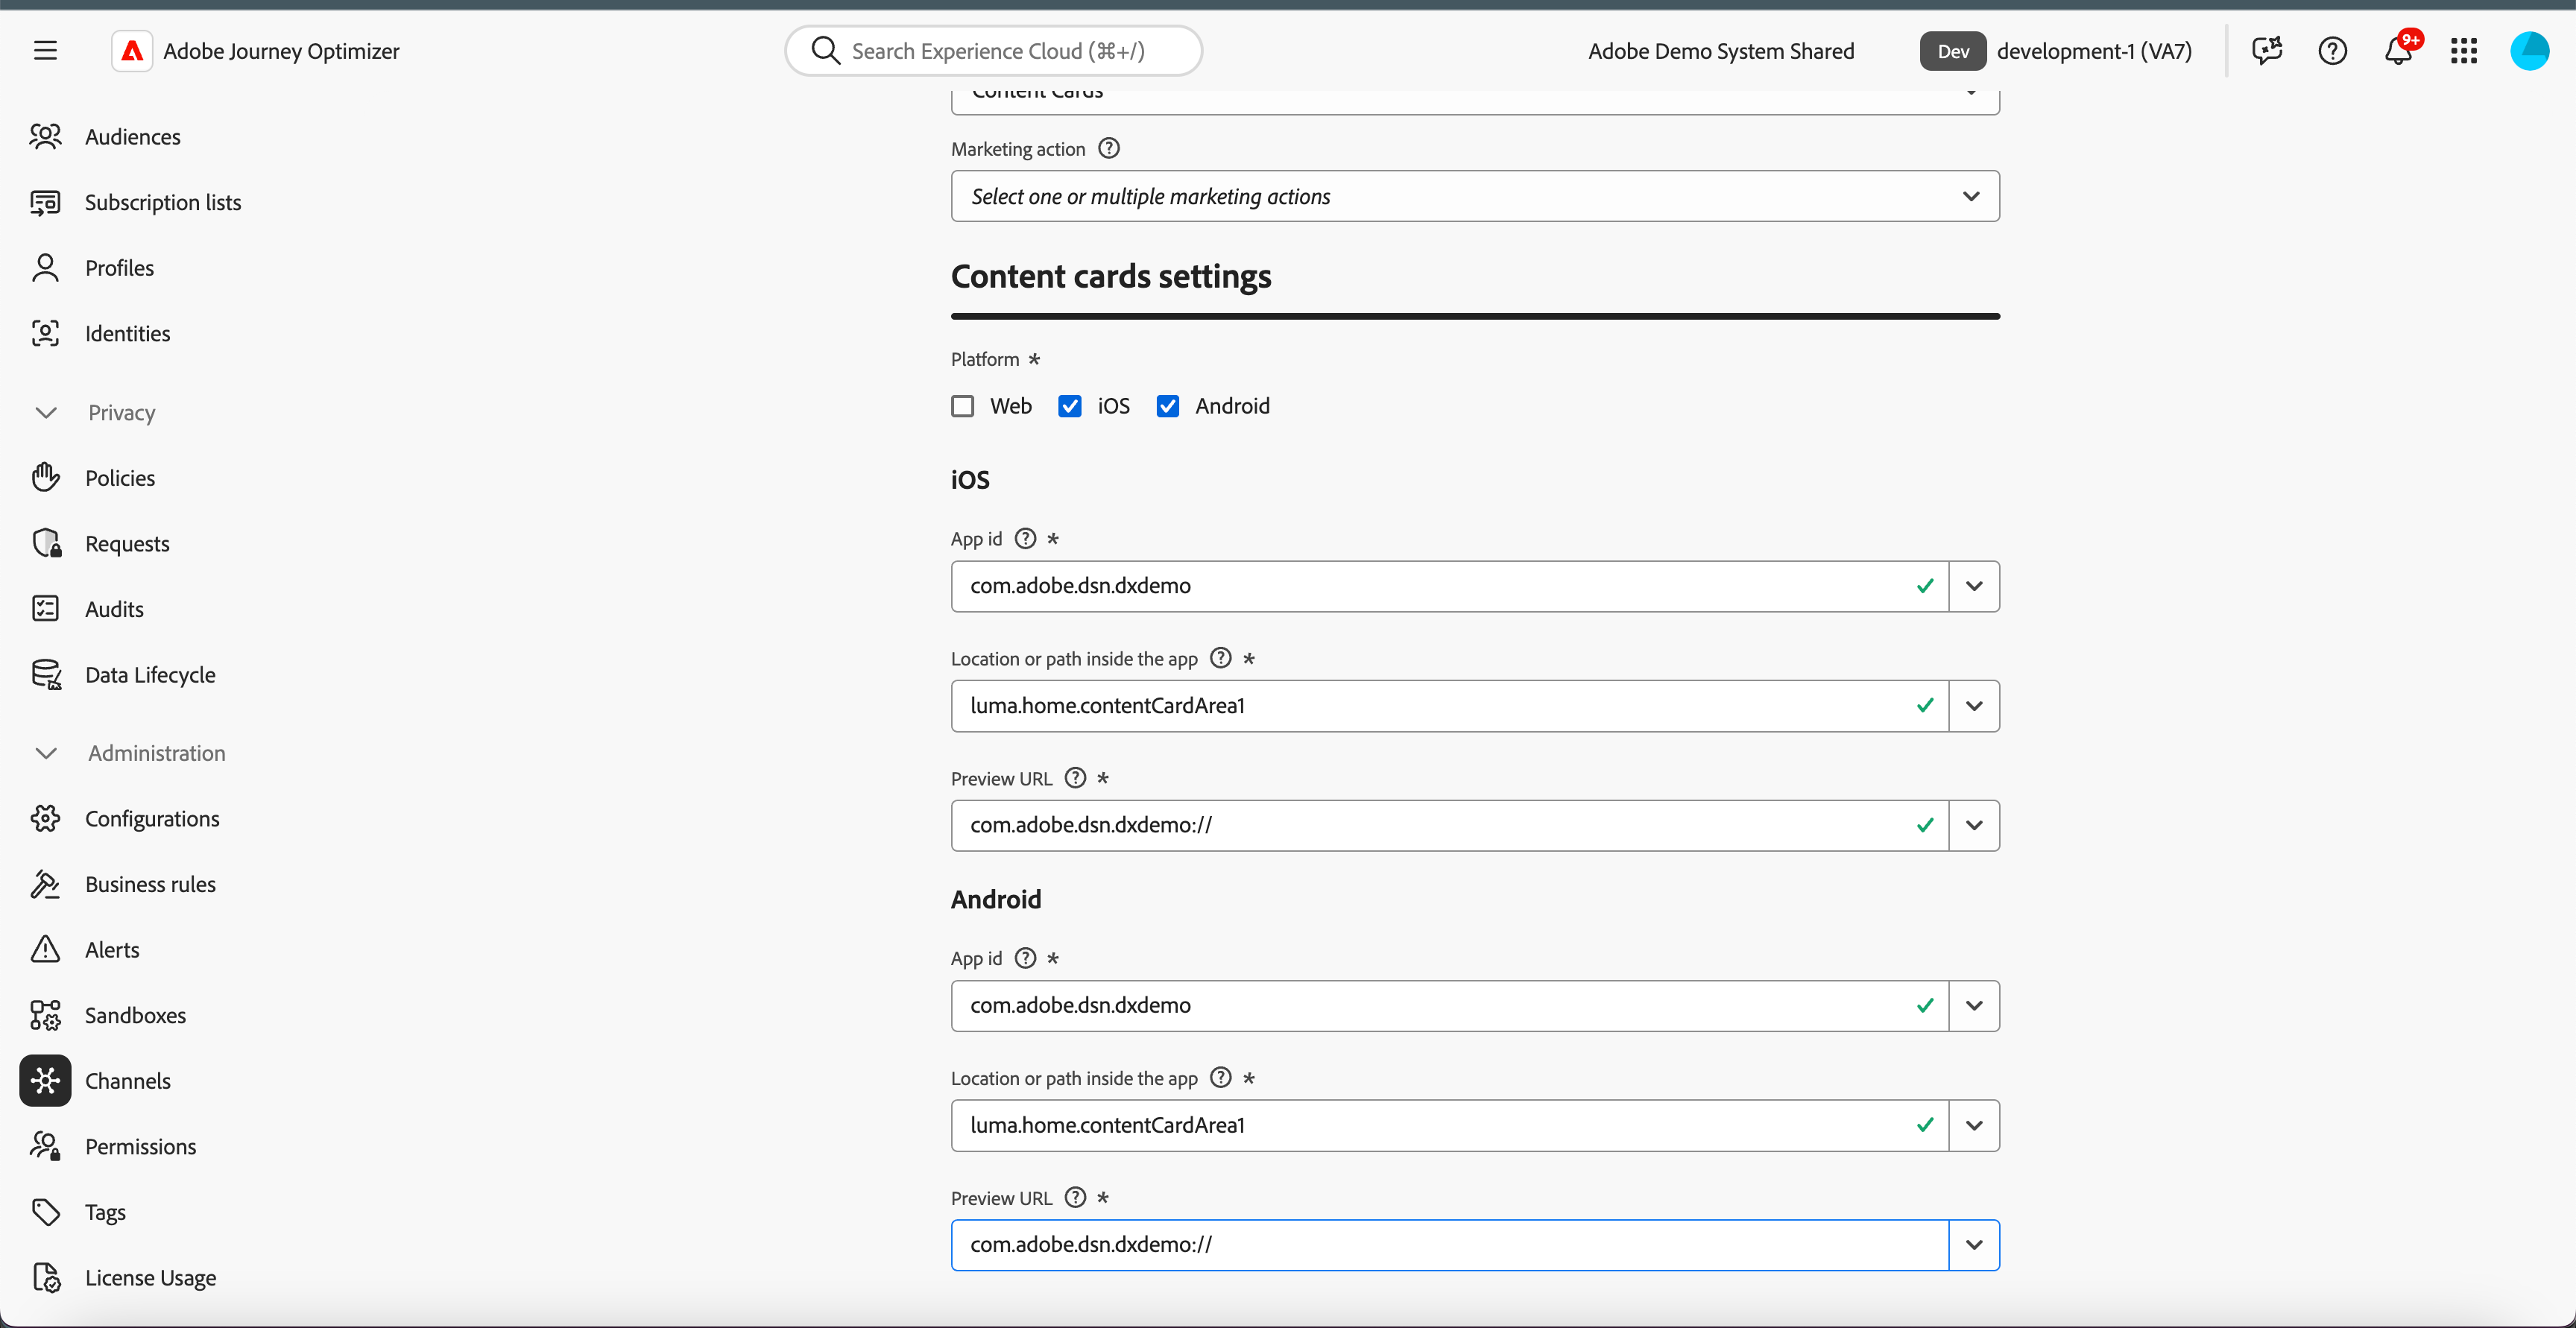
Task: Open the apps grid switcher
Action: 2464,50
